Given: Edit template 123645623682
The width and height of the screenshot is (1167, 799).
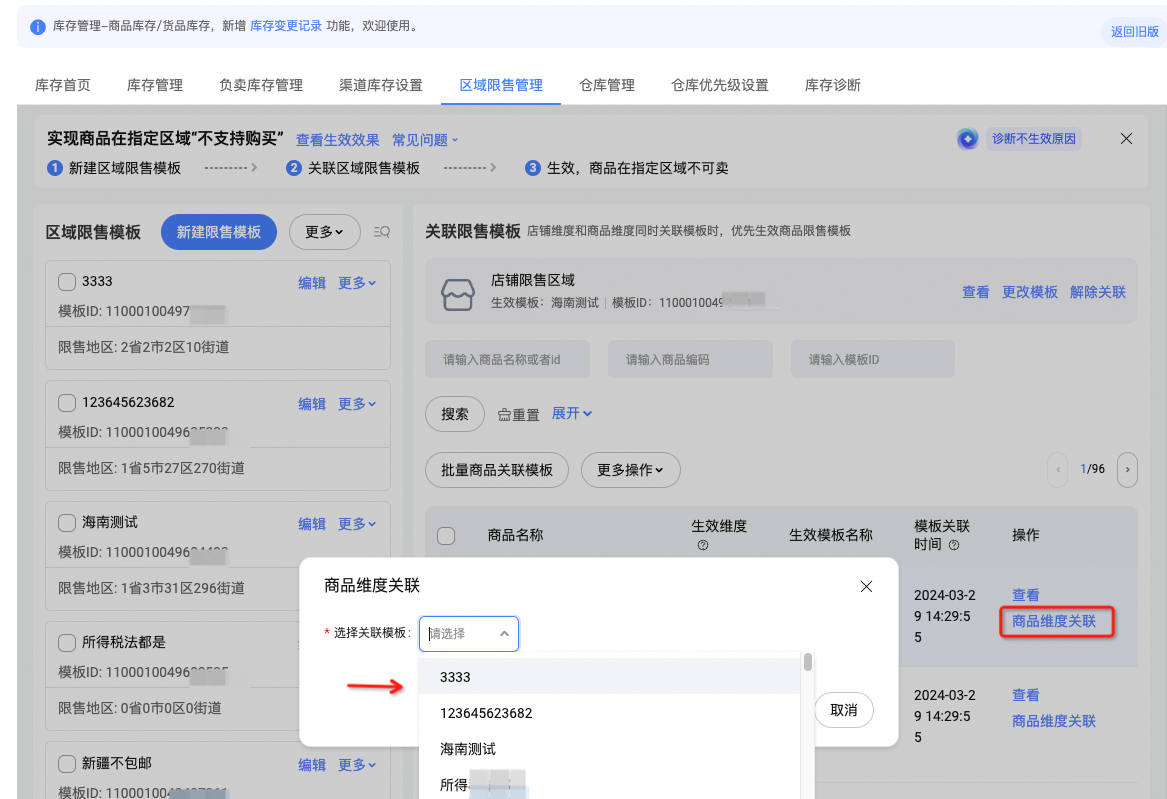Looking at the screenshot, I should point(312,404).
